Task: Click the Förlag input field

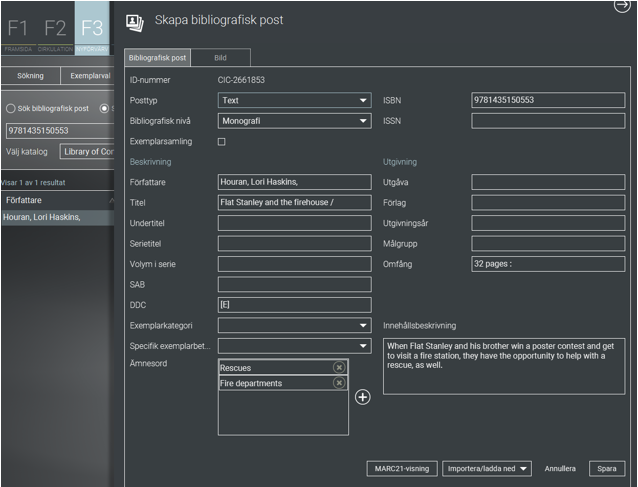Action: coord(548,203)
